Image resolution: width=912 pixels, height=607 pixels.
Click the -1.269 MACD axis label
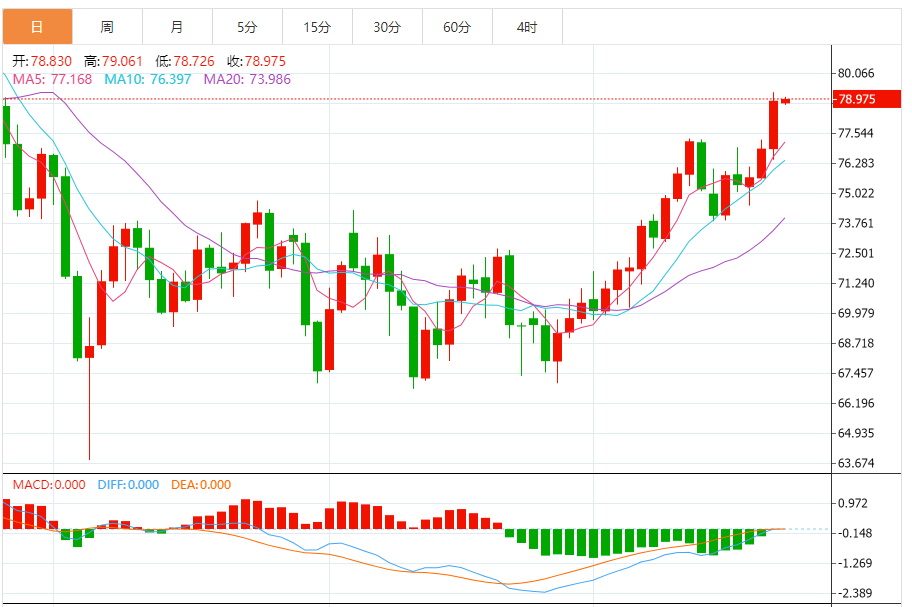tap(854, 563)
